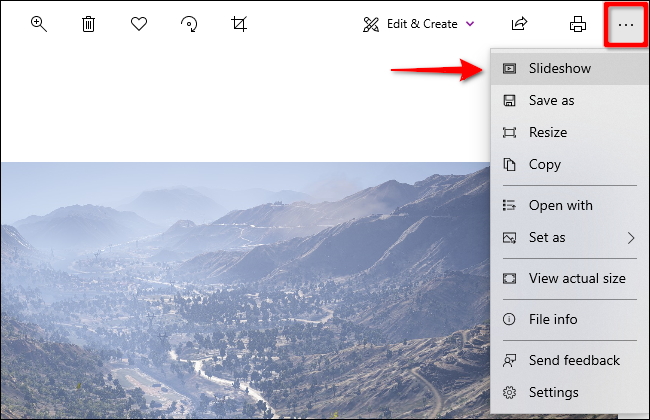The height and width of the screenshot is (420, 650).
Task: Click Copy in the context menu
Action: [x=544, y=165]
